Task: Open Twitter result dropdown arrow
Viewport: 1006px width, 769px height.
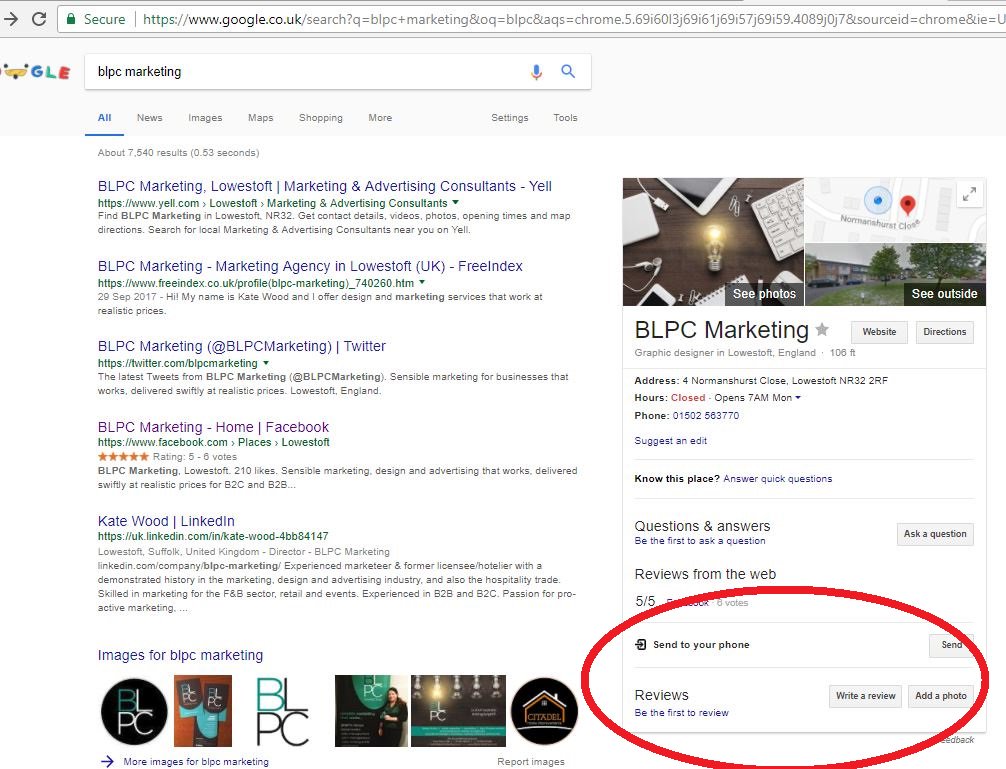Action: pyautogui.click(x=266, y=362)
